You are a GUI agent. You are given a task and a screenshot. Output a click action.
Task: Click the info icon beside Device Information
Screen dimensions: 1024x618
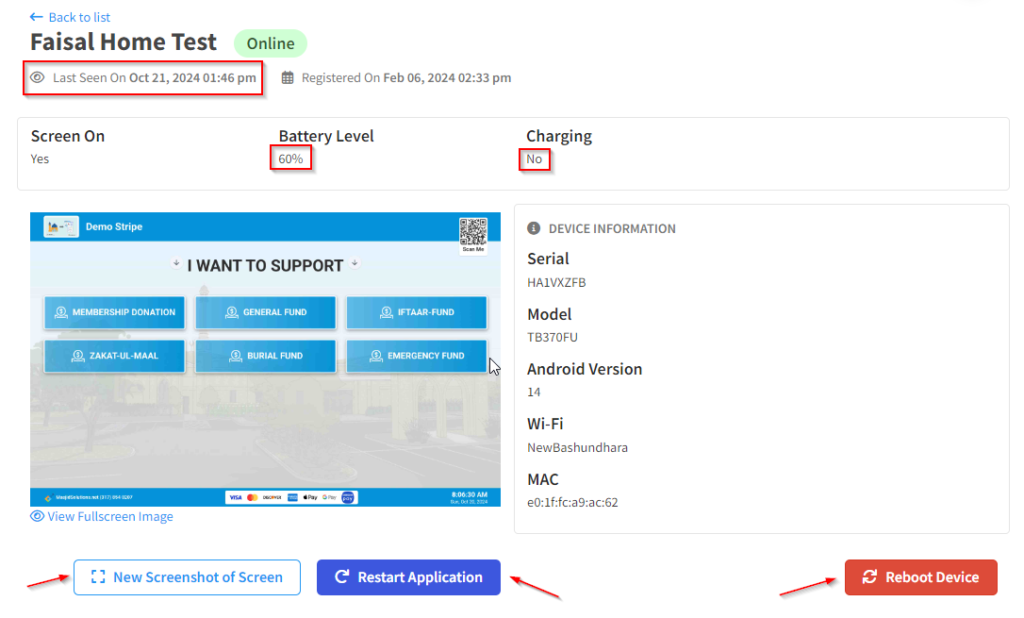(534, 228)
